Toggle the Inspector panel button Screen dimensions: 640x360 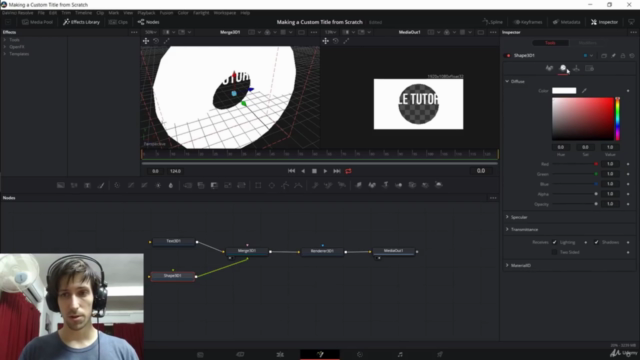pos(604,22)
